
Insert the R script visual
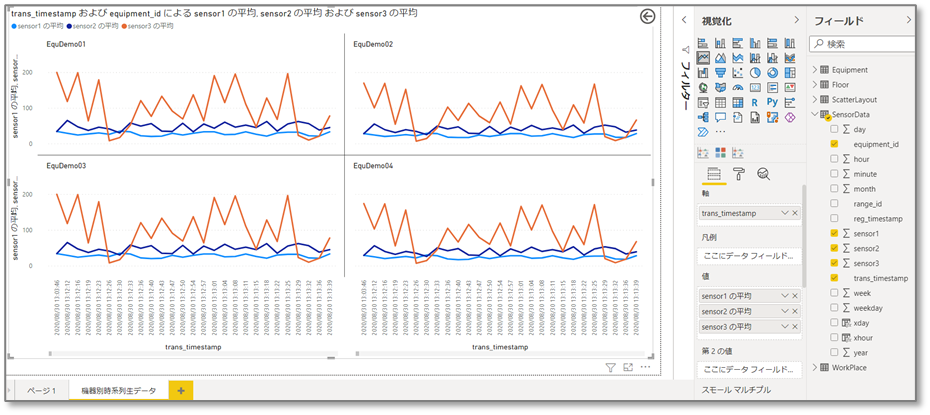(x=755, y=103)
